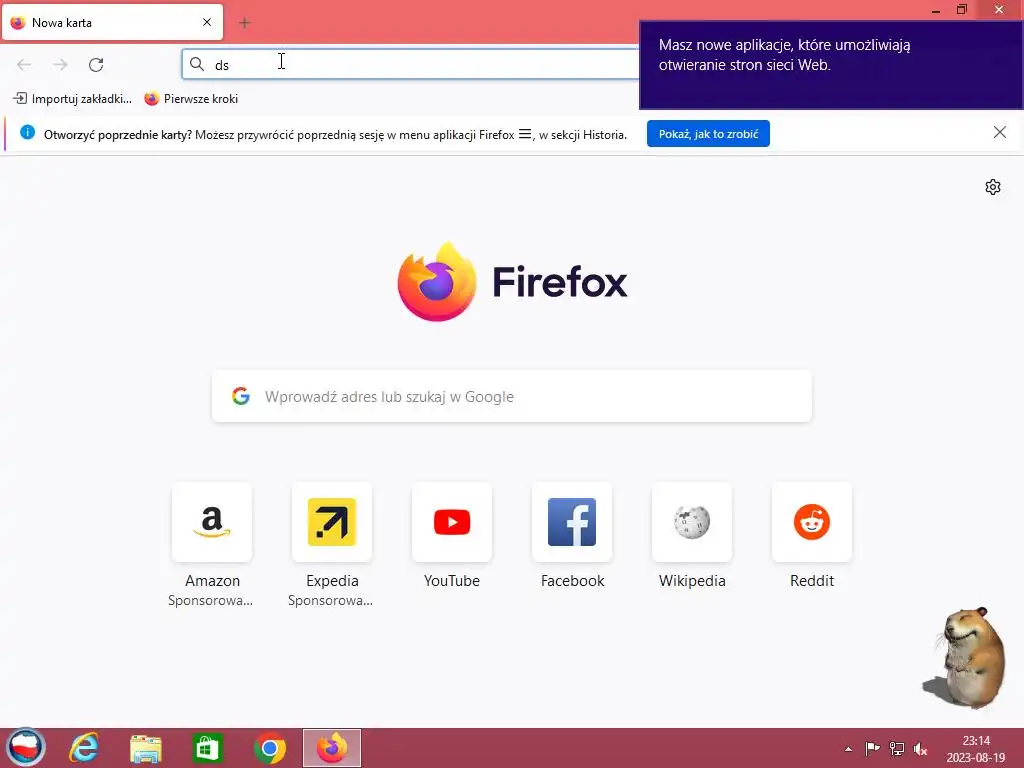
Task: Click the Sponsorowa... label under Expedia
Action: pos(330,600)
